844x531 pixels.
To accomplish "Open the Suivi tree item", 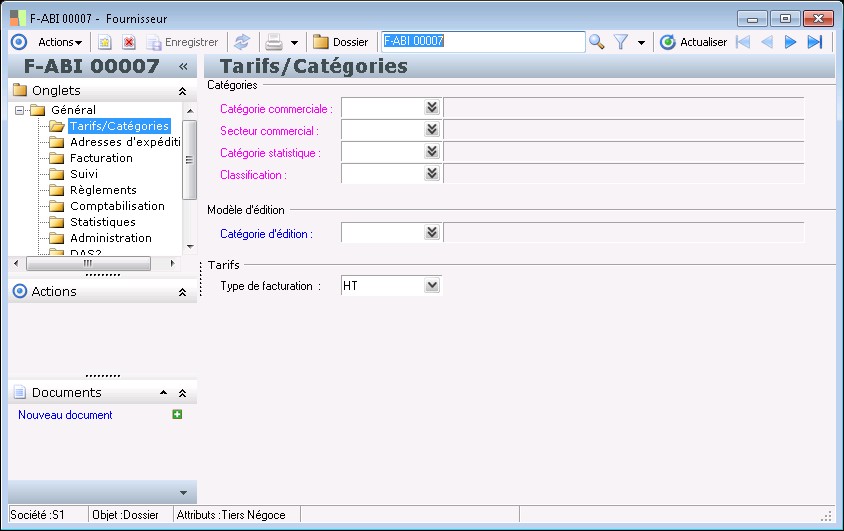I will [84, 174].
